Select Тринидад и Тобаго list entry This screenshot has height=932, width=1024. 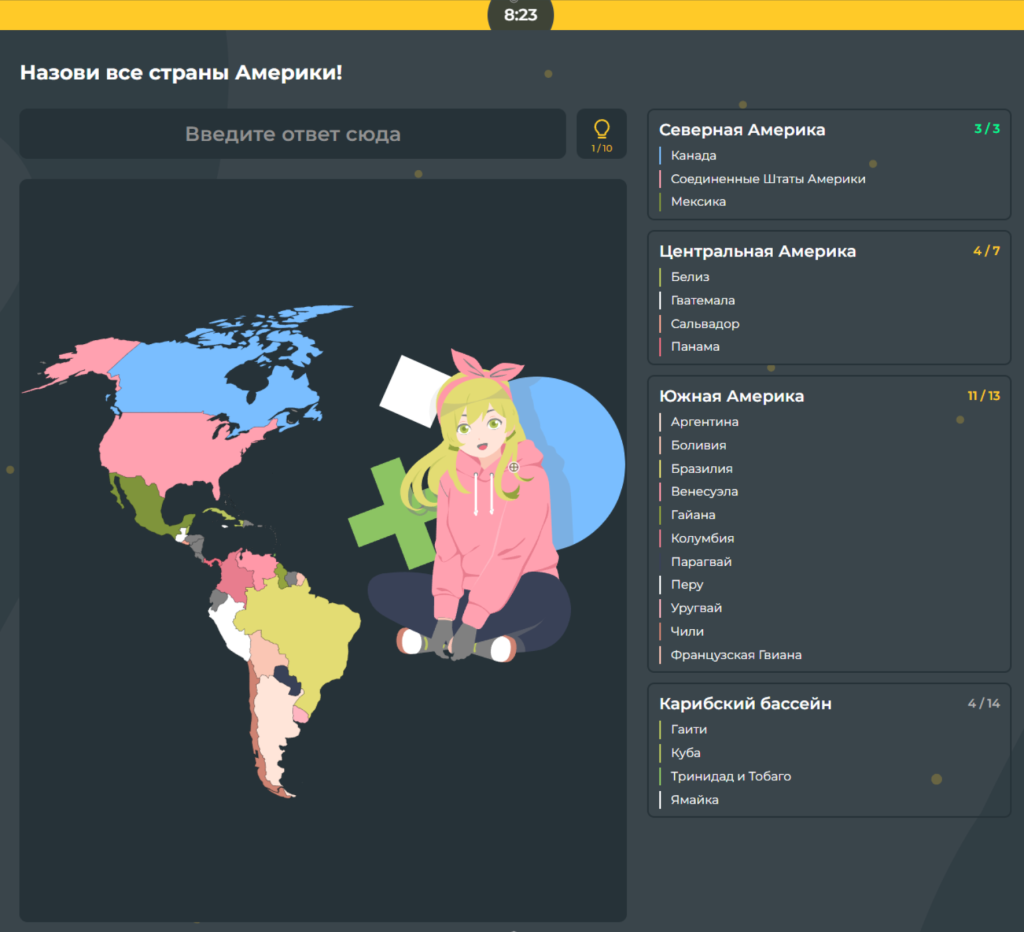click(x=730, y=777)
